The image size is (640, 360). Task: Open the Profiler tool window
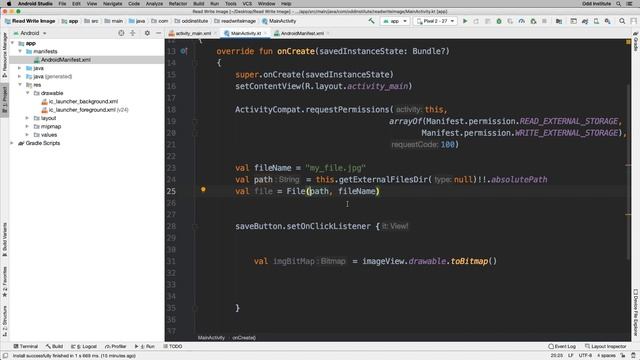pyautogui.click(x=116, y=346)
